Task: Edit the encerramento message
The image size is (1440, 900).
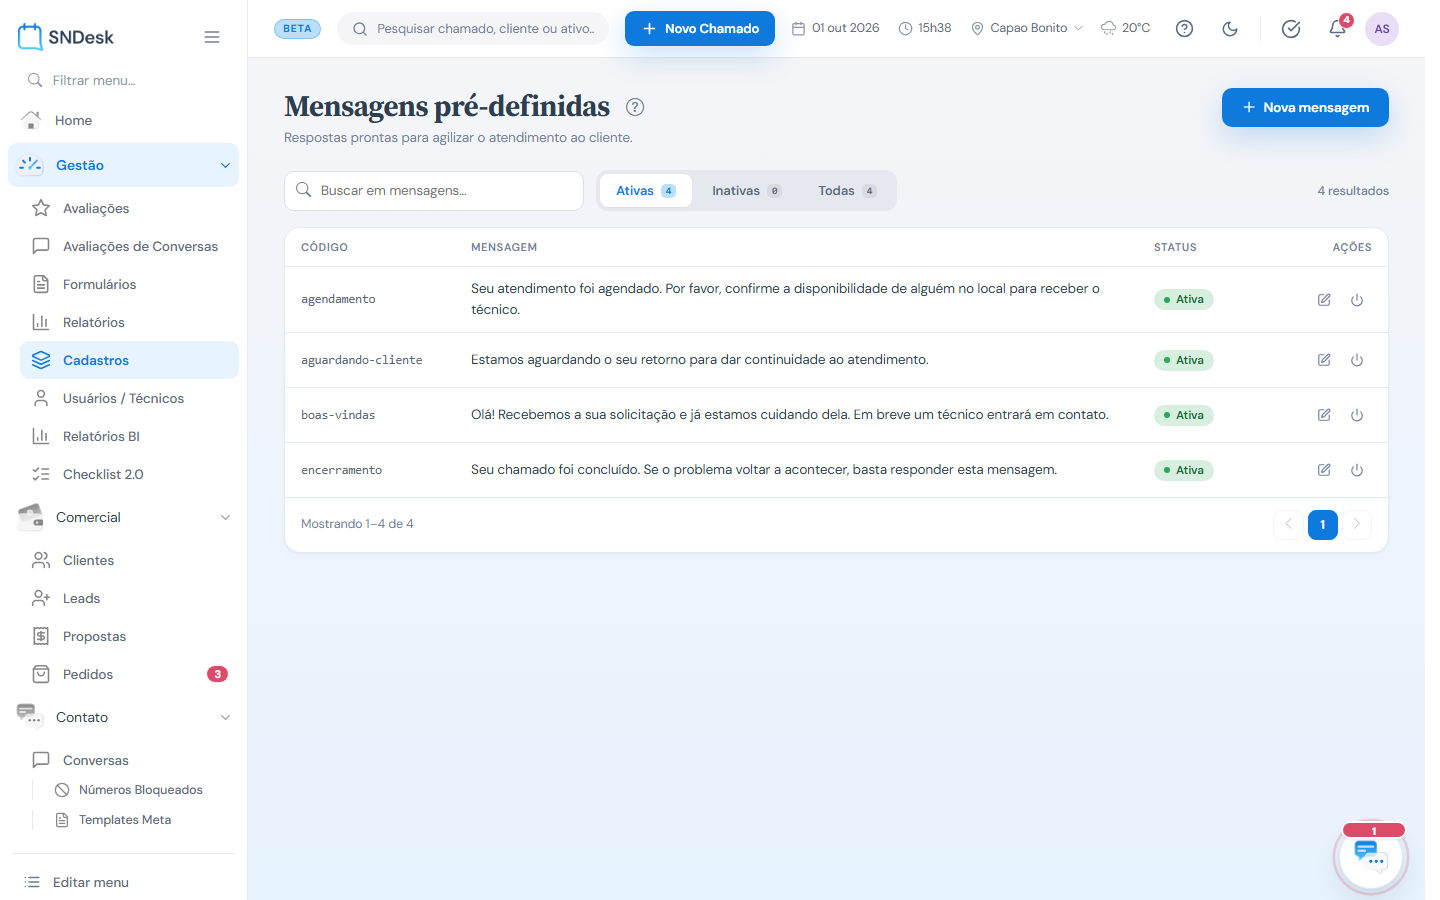Action: tap(1324, 470)
